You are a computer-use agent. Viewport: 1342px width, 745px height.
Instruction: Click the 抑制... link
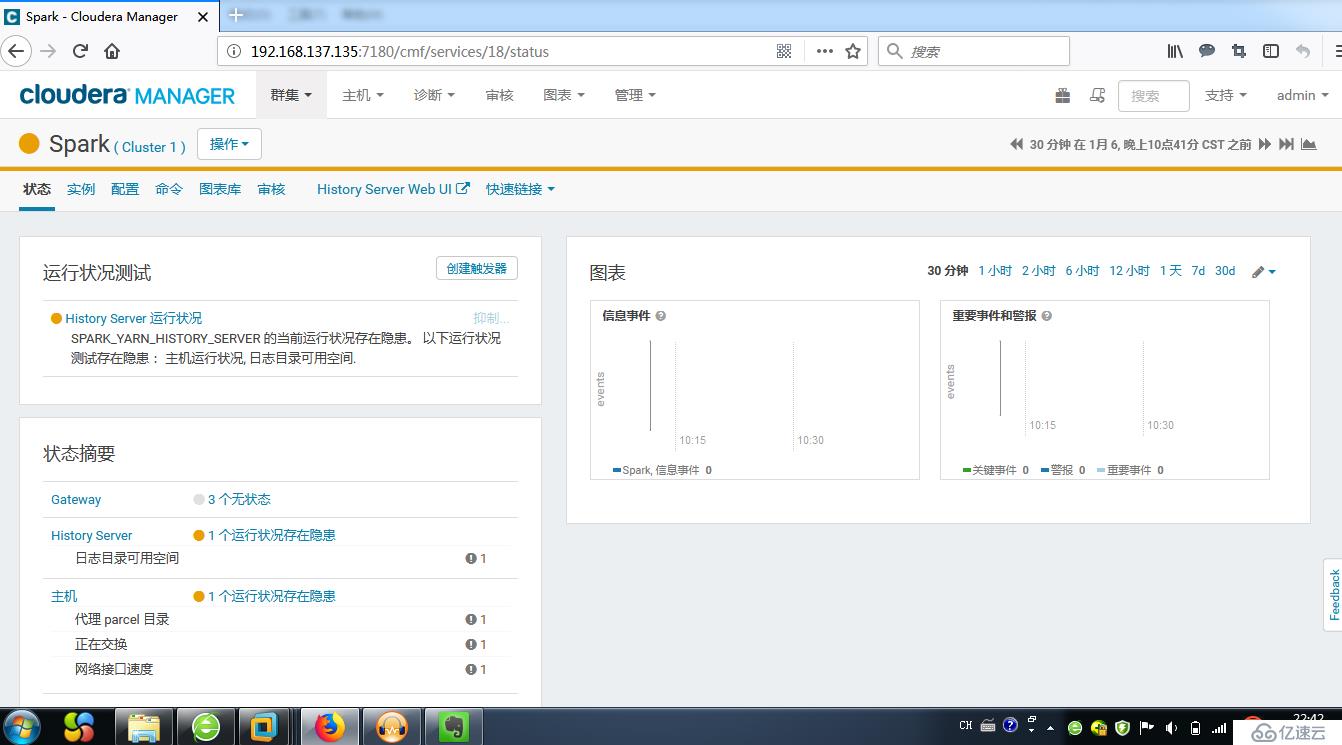point(491,318)
